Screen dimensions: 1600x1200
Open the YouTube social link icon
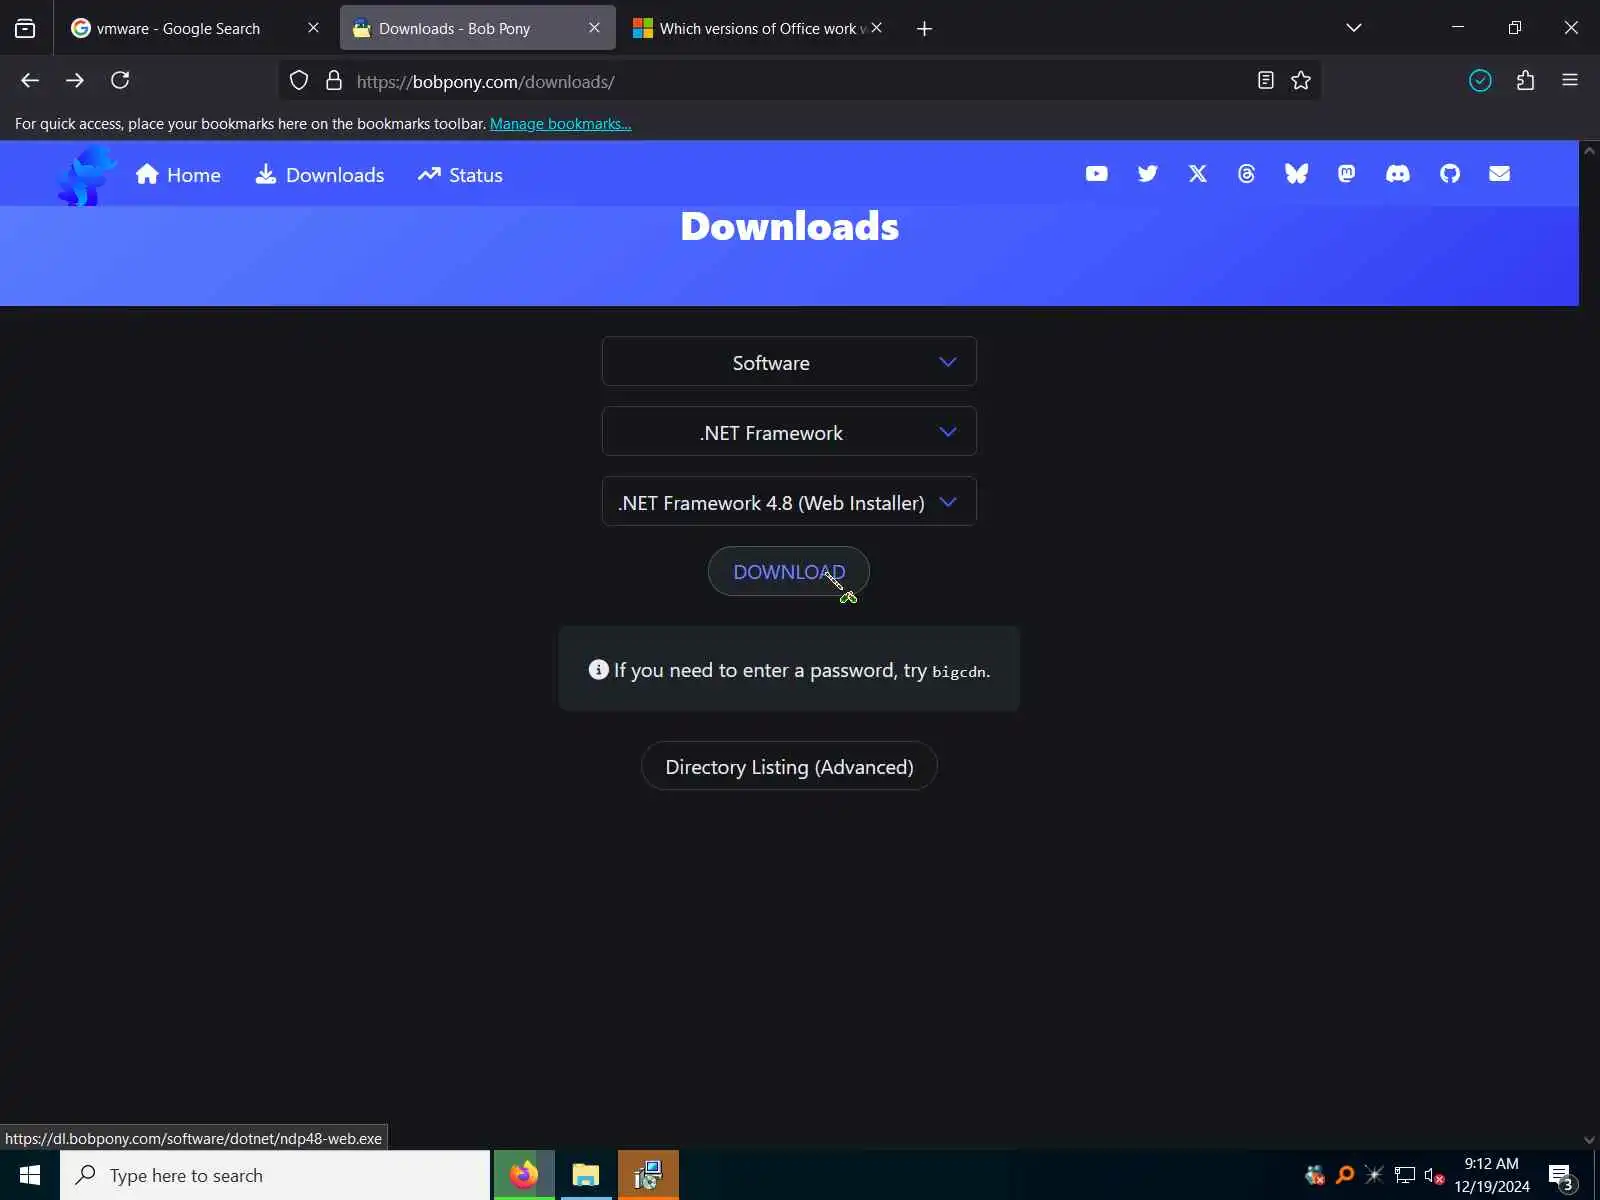(x=1096, y=174)
